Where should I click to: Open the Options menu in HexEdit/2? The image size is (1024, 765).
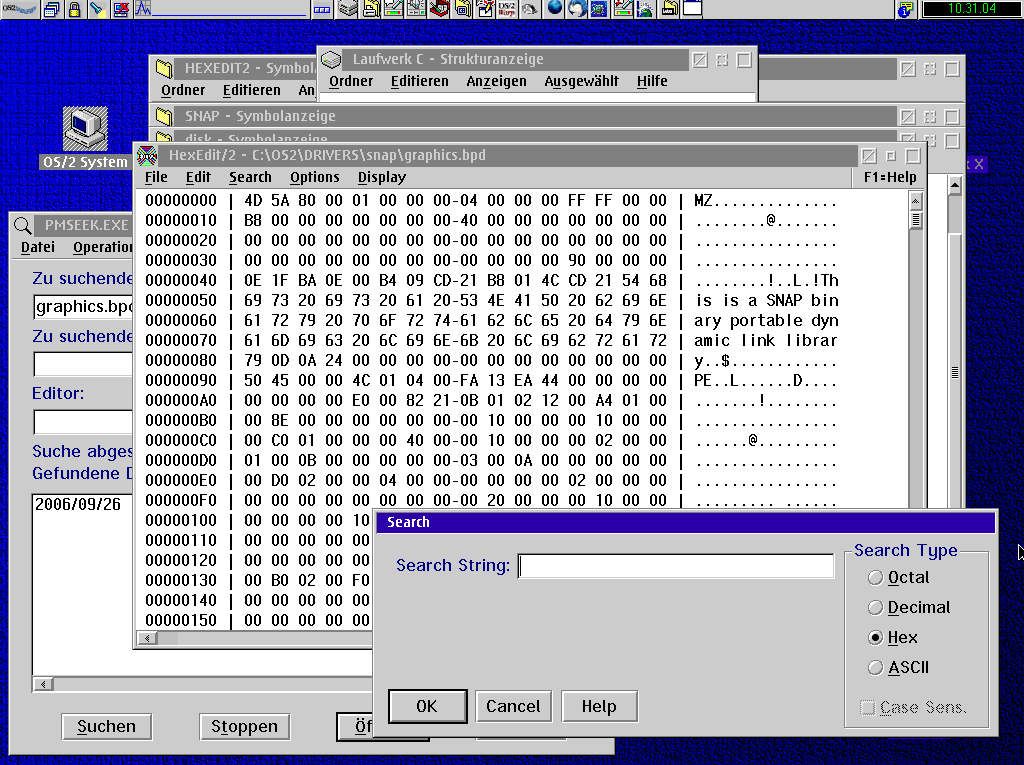(315, 178)
